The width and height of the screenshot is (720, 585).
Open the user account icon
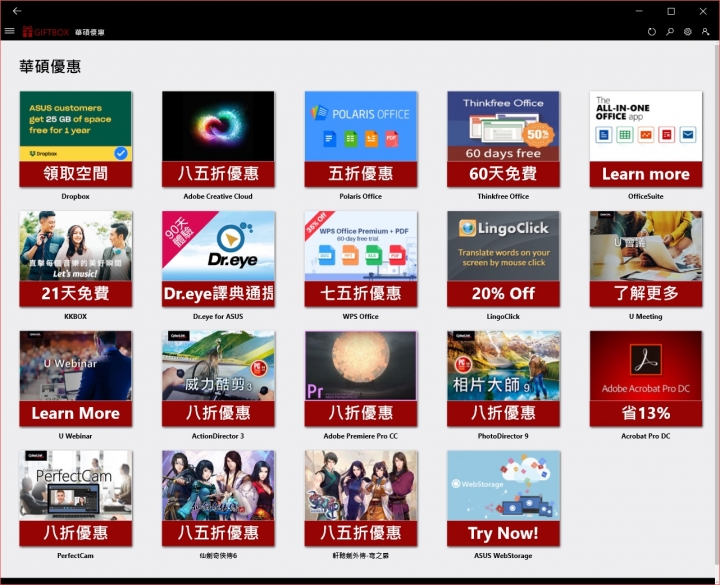tap(705, 32)
